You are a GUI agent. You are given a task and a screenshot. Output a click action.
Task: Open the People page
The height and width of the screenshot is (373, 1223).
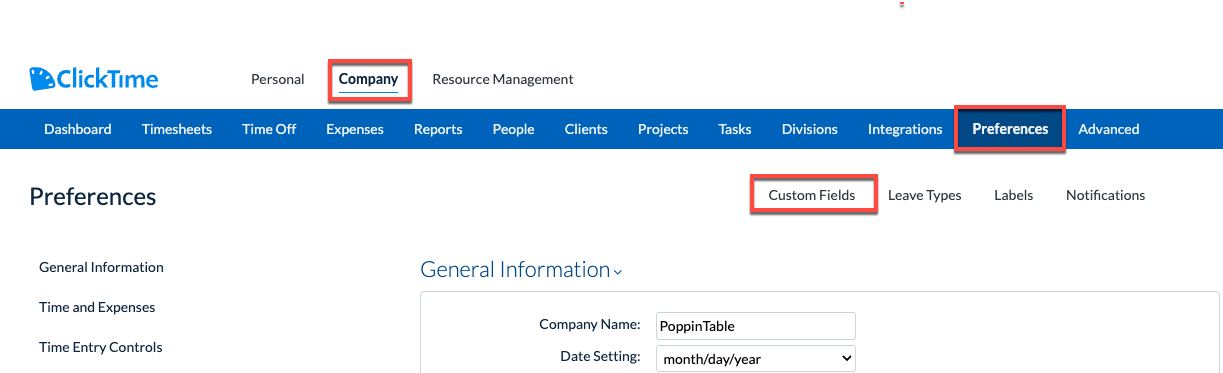(513, 129)
